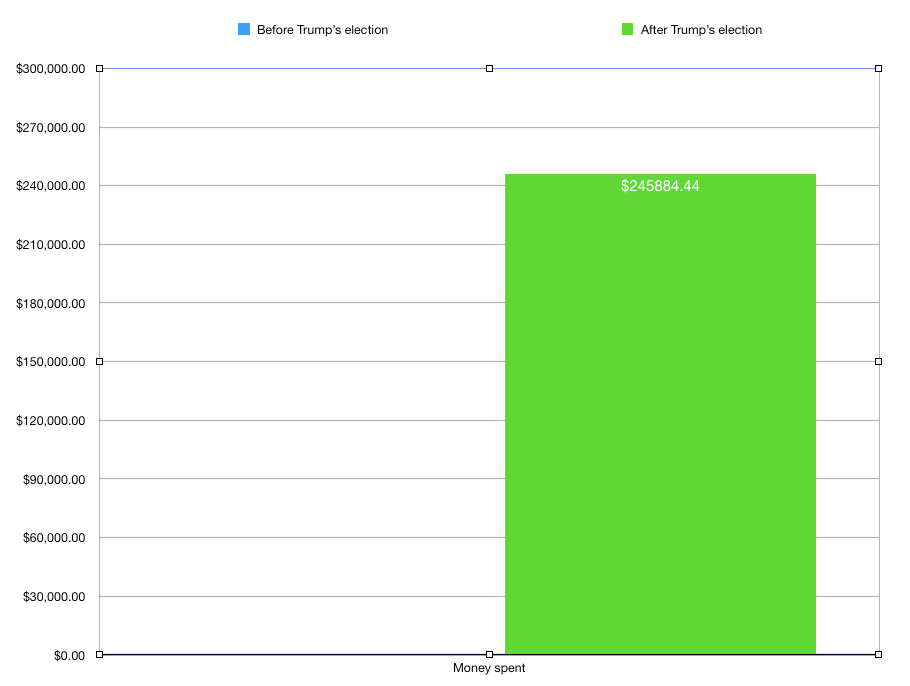Image resolution: width=910 pixels, height=686 pixels.
Task: Click the $0.00 axis label
Action: pos(69,656)
